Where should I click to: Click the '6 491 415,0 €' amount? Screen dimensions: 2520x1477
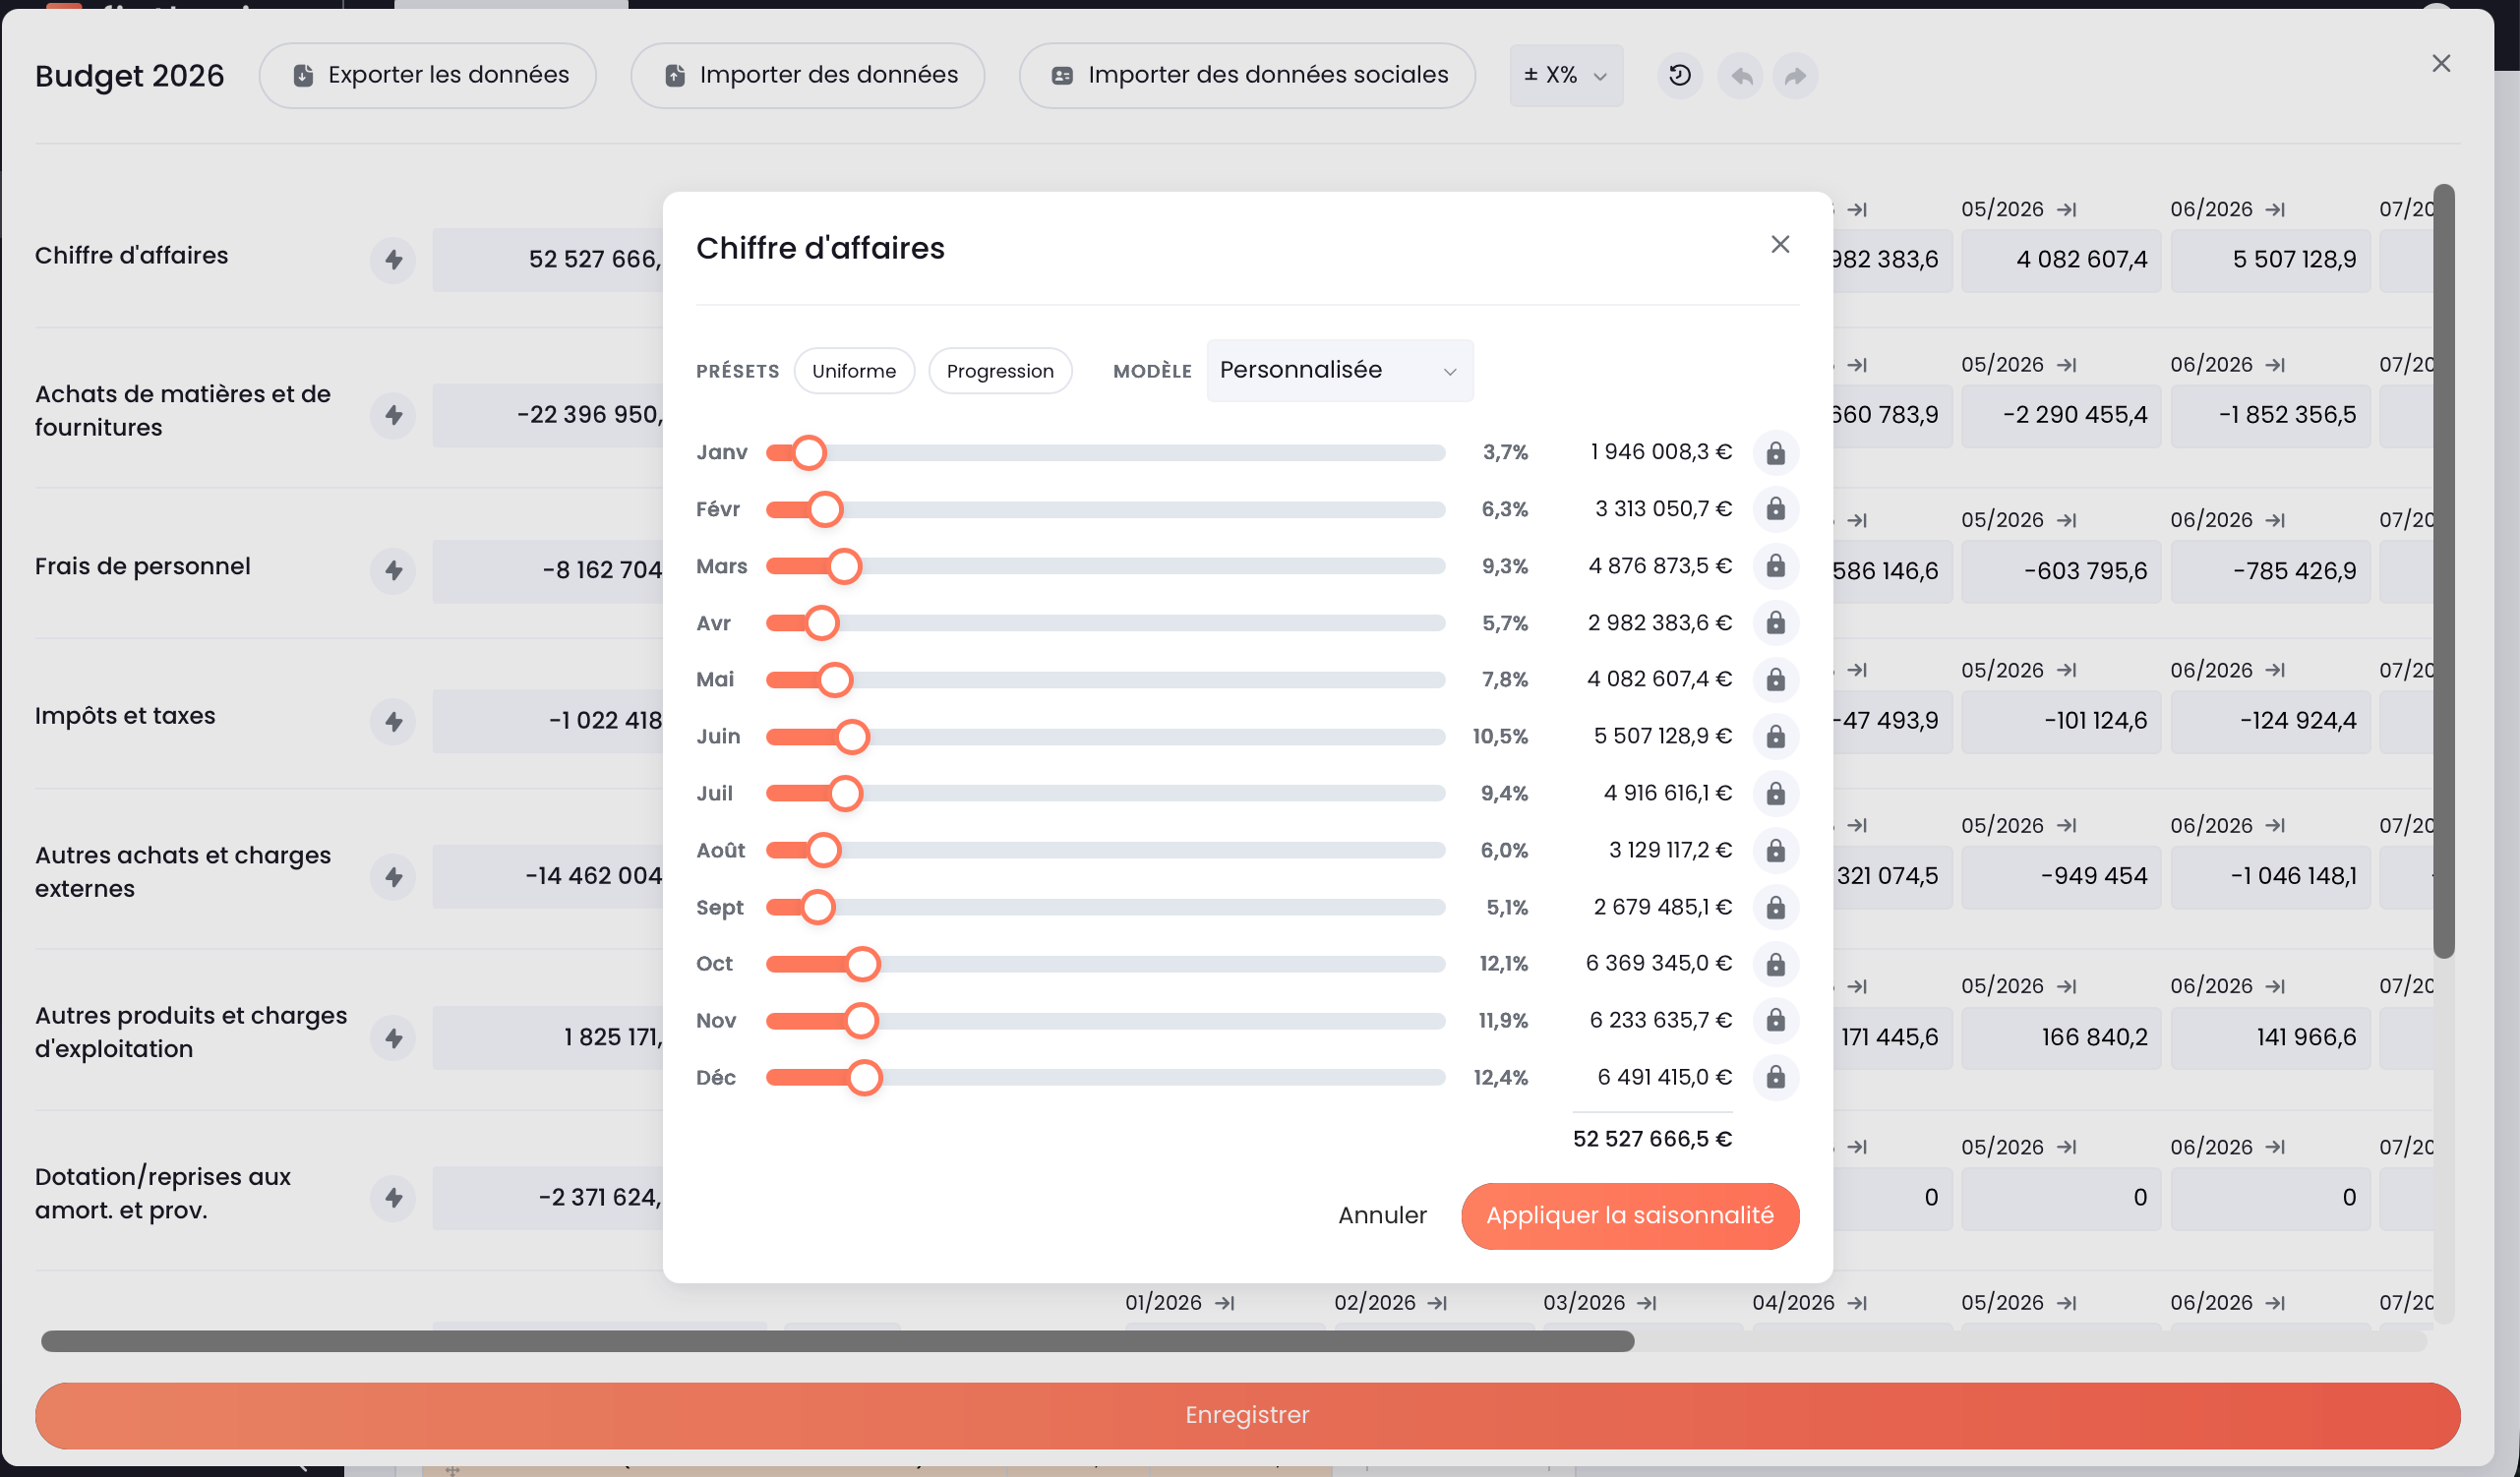coord(1664,1078)
